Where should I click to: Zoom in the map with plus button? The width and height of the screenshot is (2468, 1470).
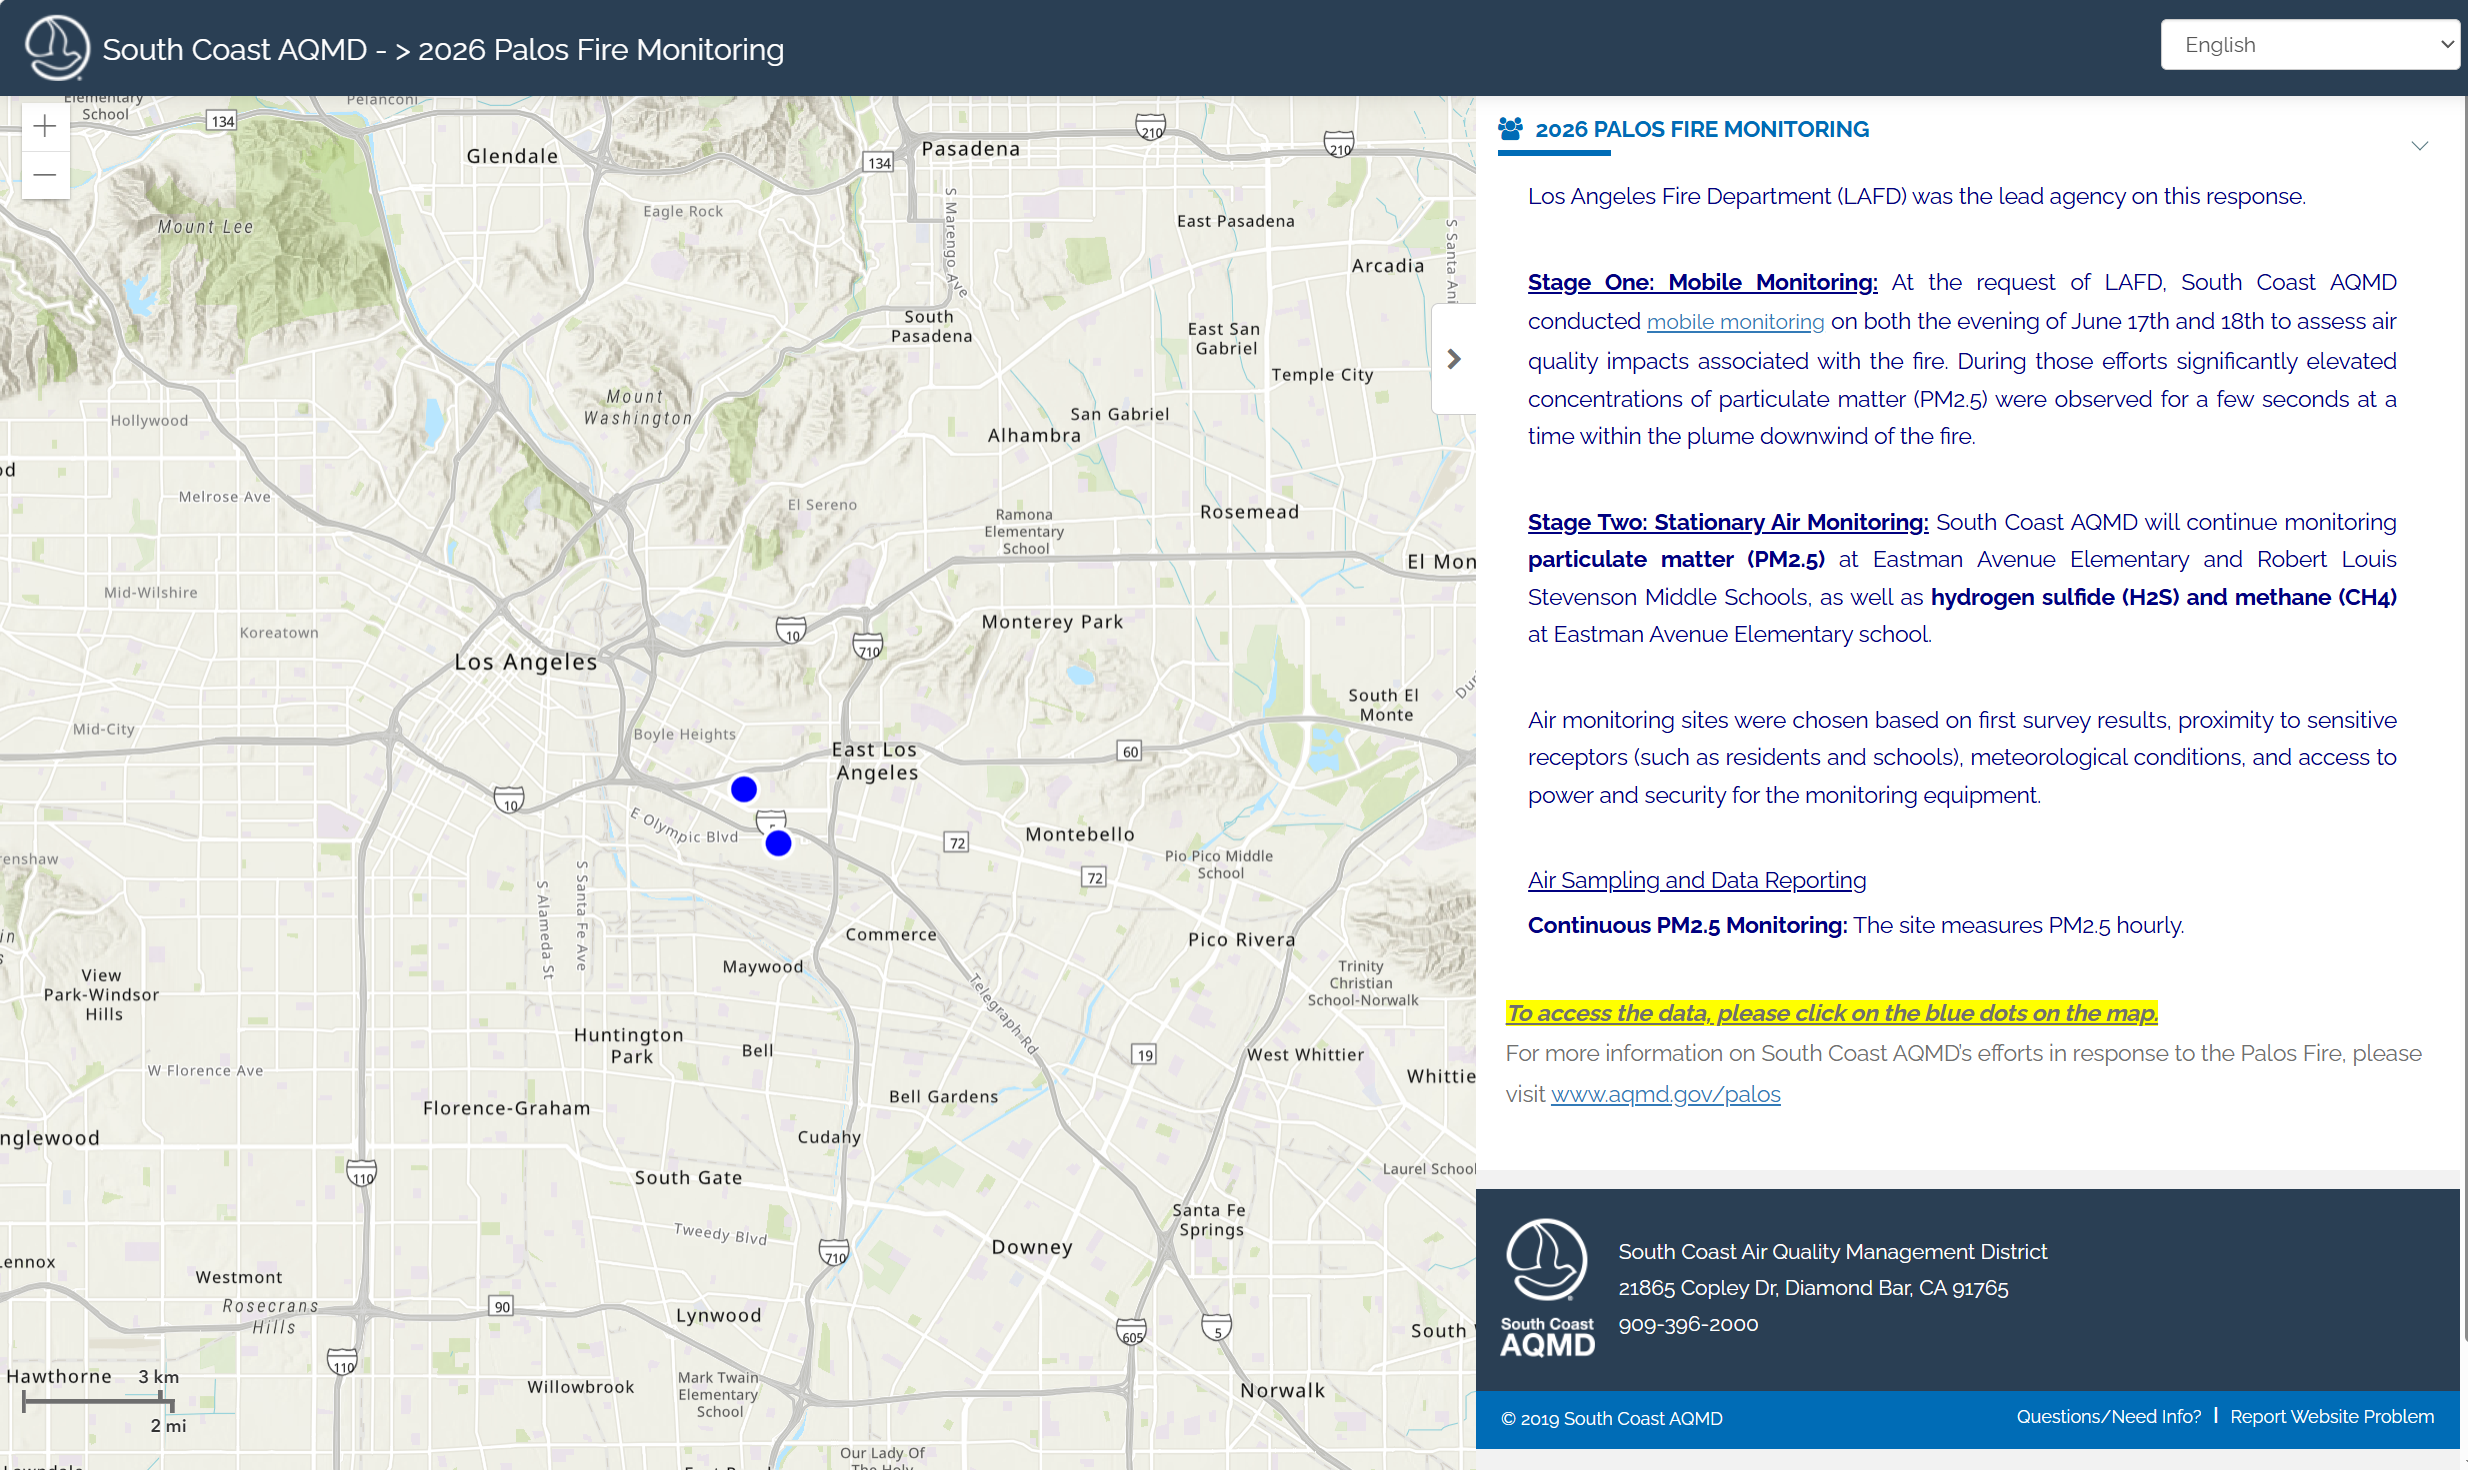tap(45, 126)
